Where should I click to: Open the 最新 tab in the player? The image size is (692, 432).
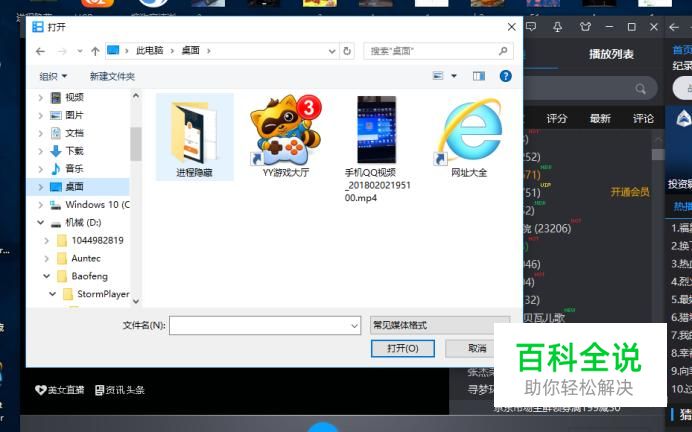[600, 118]
